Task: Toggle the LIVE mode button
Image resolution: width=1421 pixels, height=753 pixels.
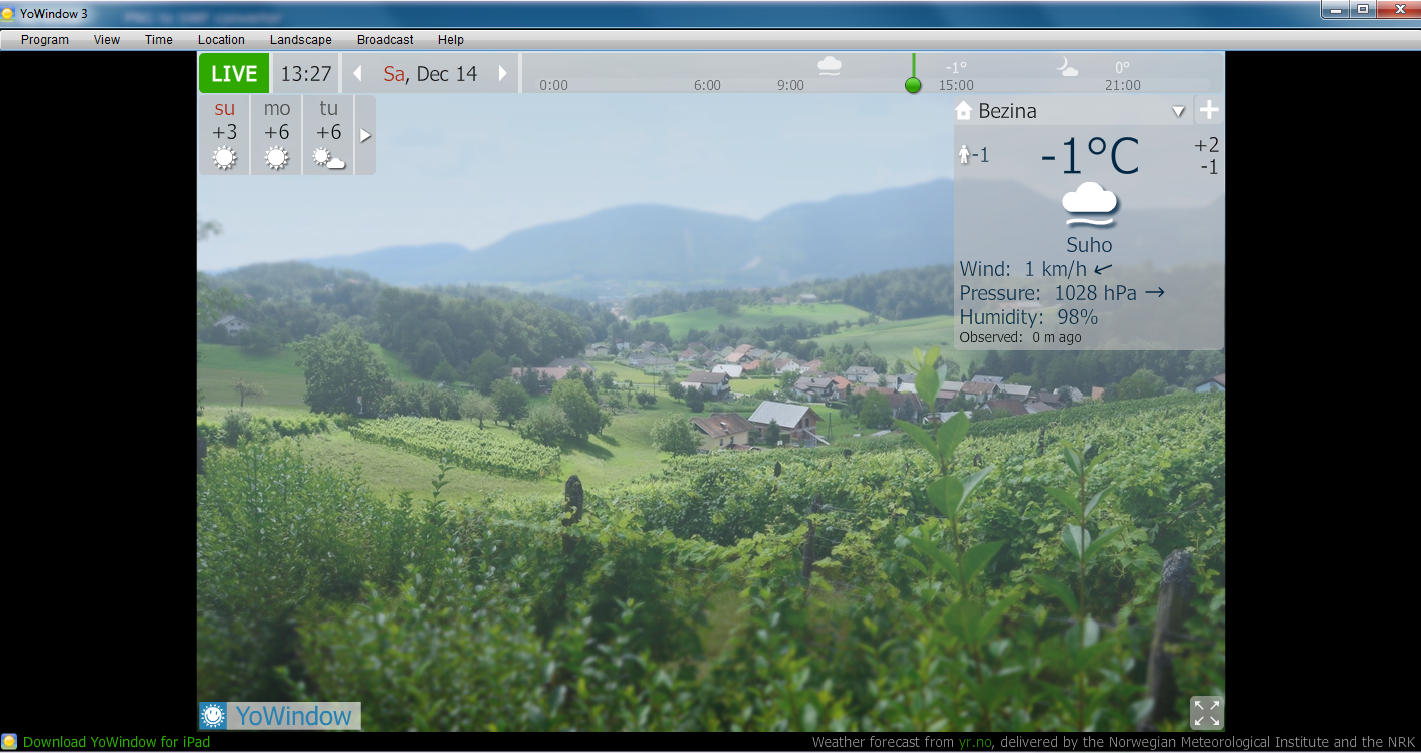Action: [x=234, y=74]
